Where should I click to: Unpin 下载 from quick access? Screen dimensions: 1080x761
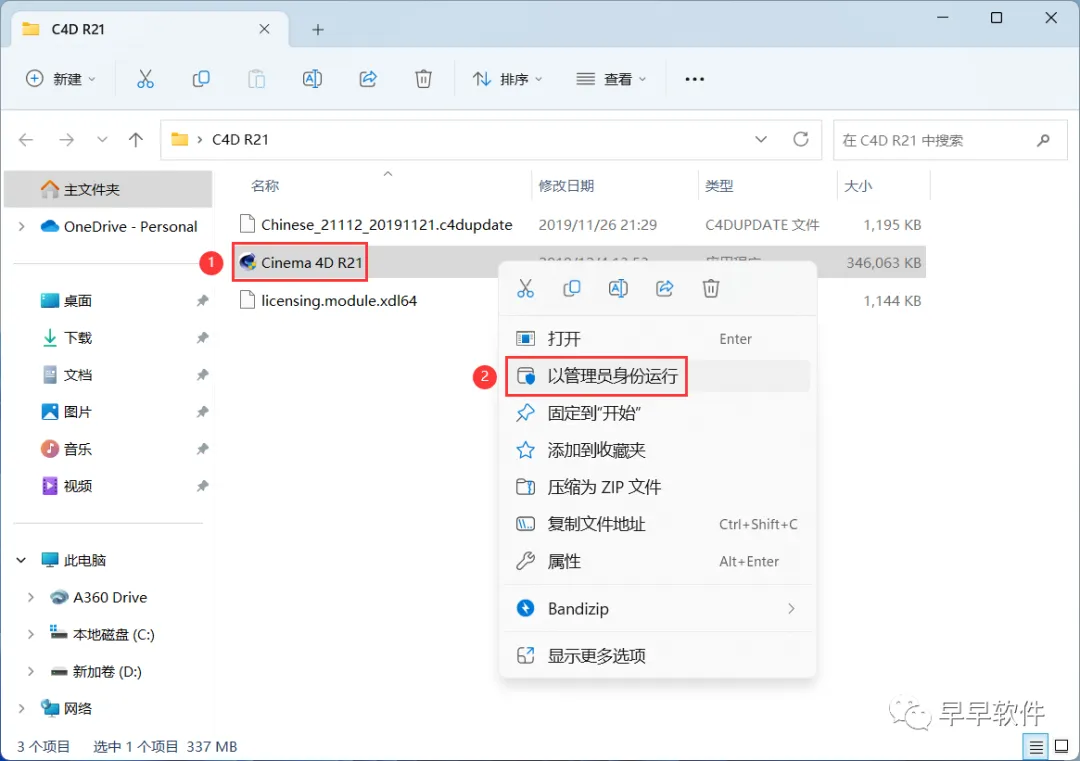point(202,338)
